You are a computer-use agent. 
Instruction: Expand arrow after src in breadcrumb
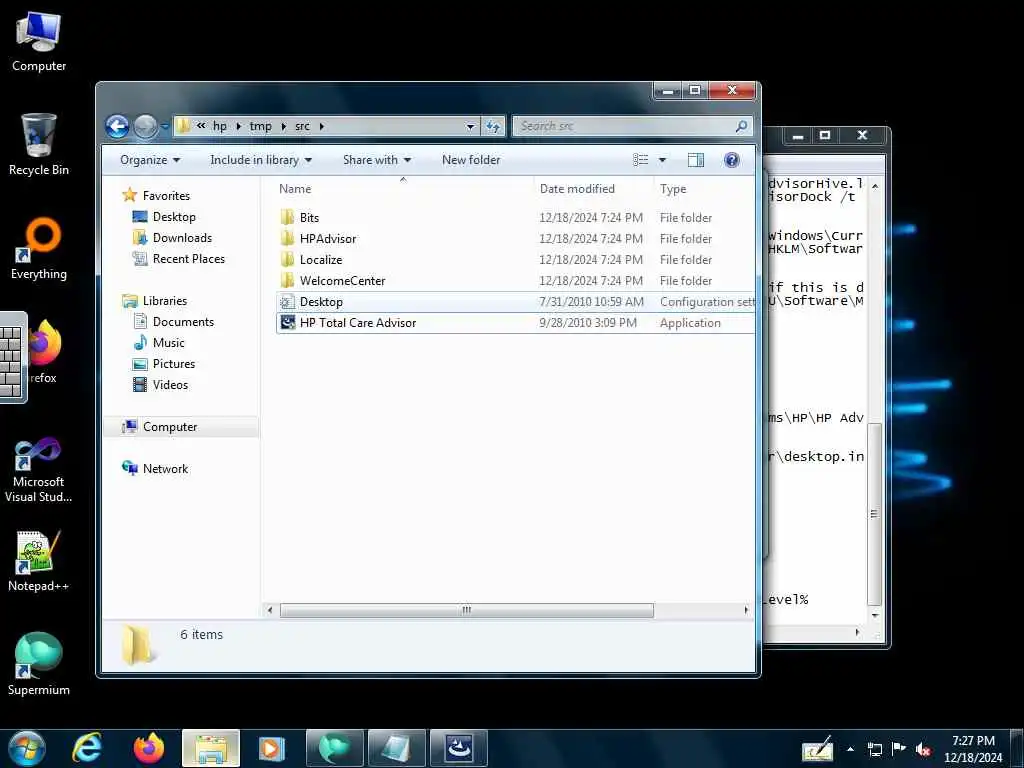coord(322,126)
